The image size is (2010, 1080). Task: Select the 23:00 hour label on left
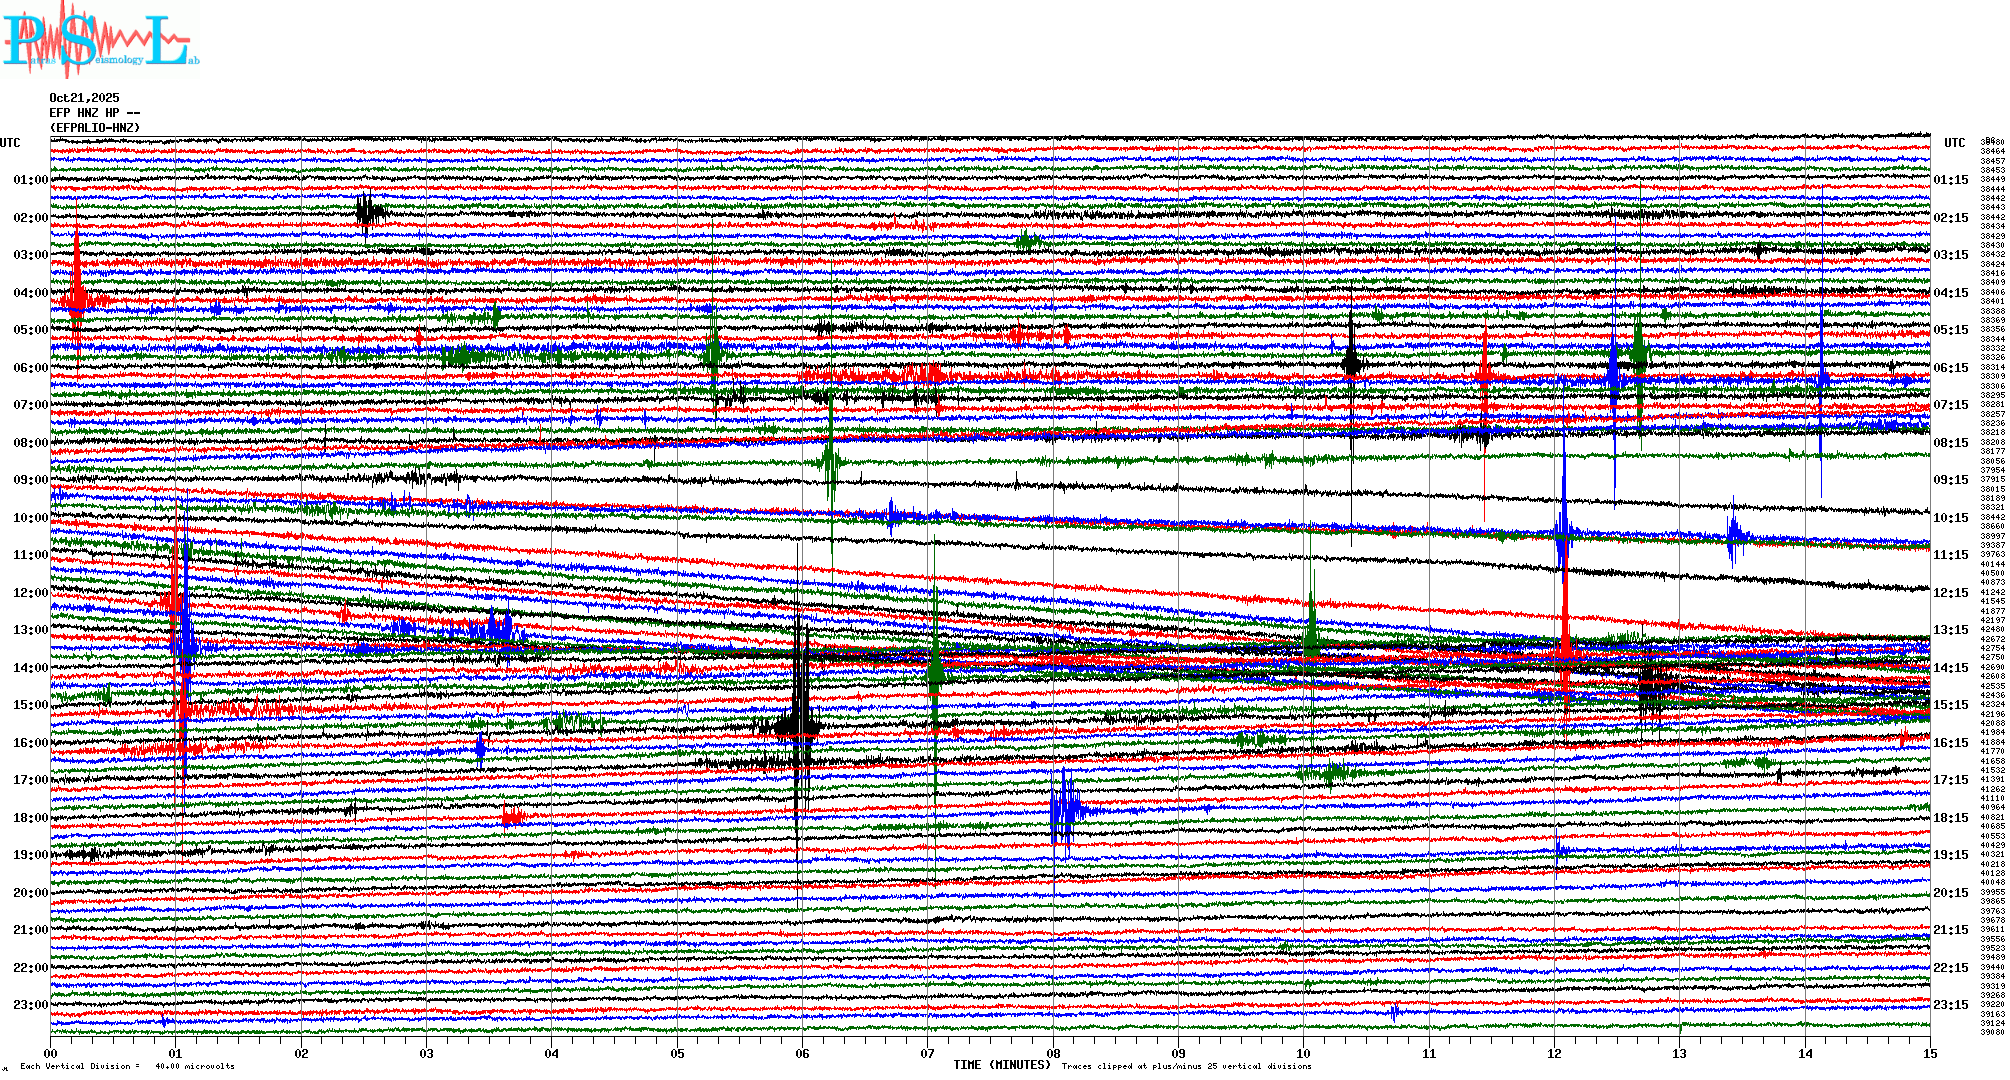pyautogui.click(x=30, y=1005)
